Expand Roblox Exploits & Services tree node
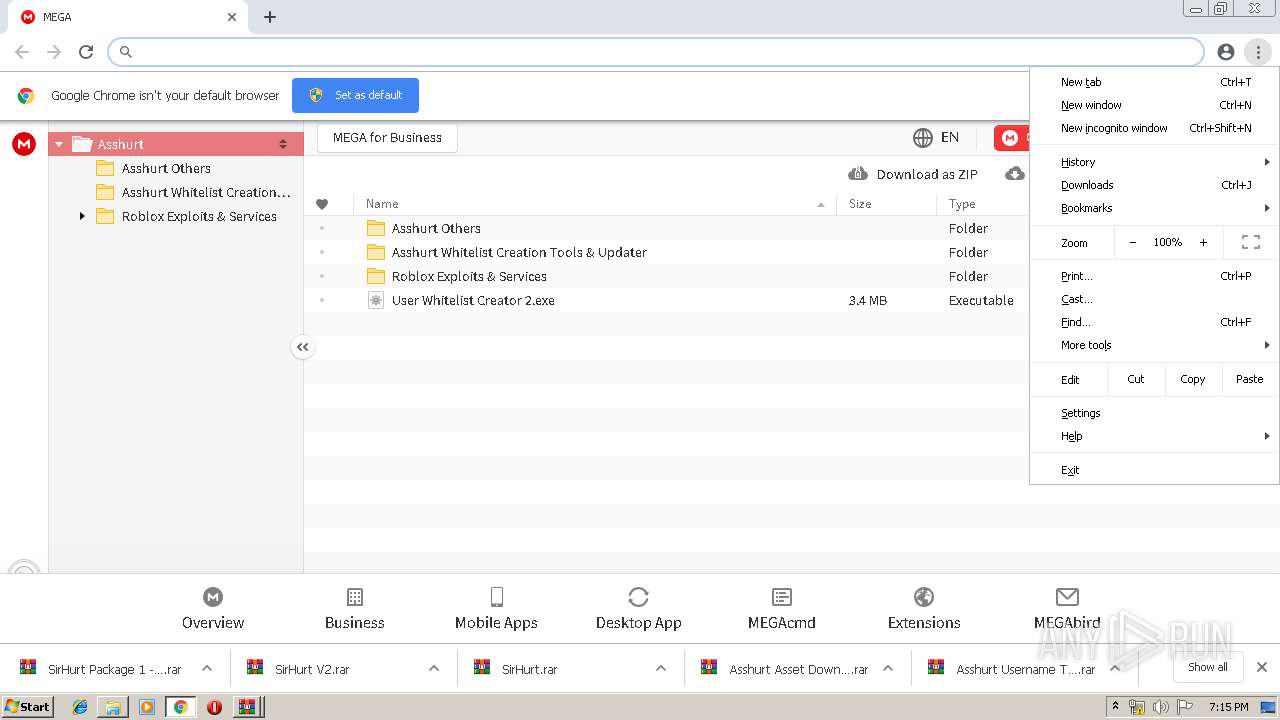The height and width of the screenshot is (720, 1280). 82,216
